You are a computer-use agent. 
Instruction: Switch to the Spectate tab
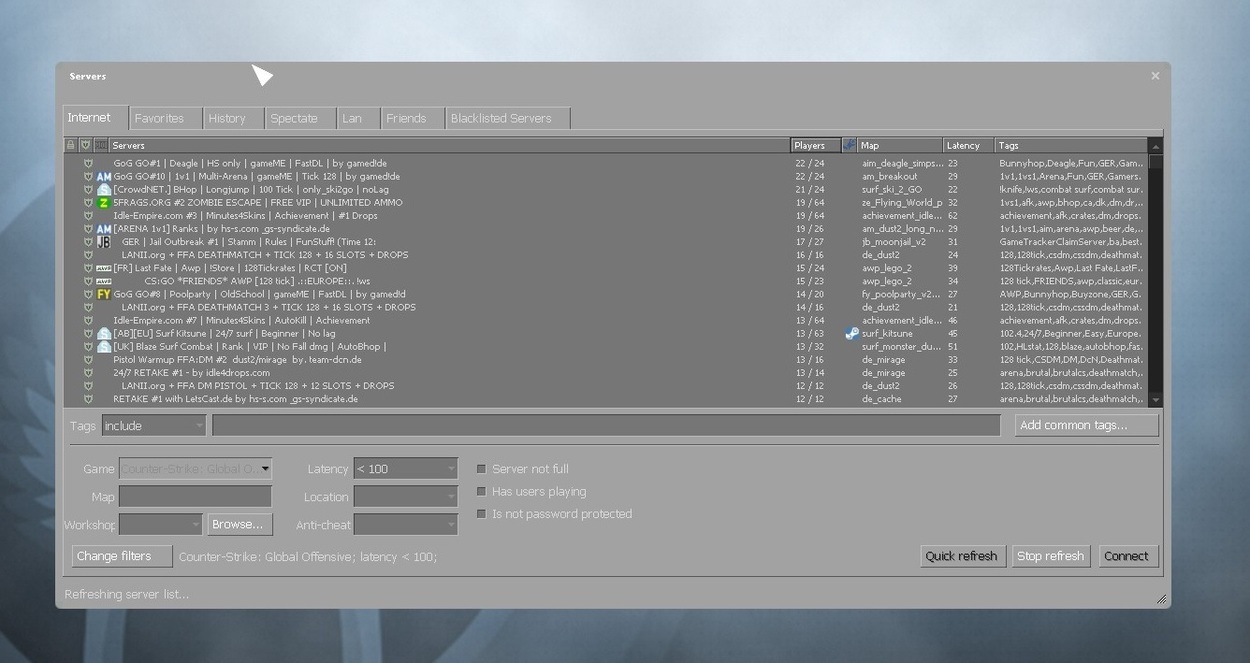300,118
